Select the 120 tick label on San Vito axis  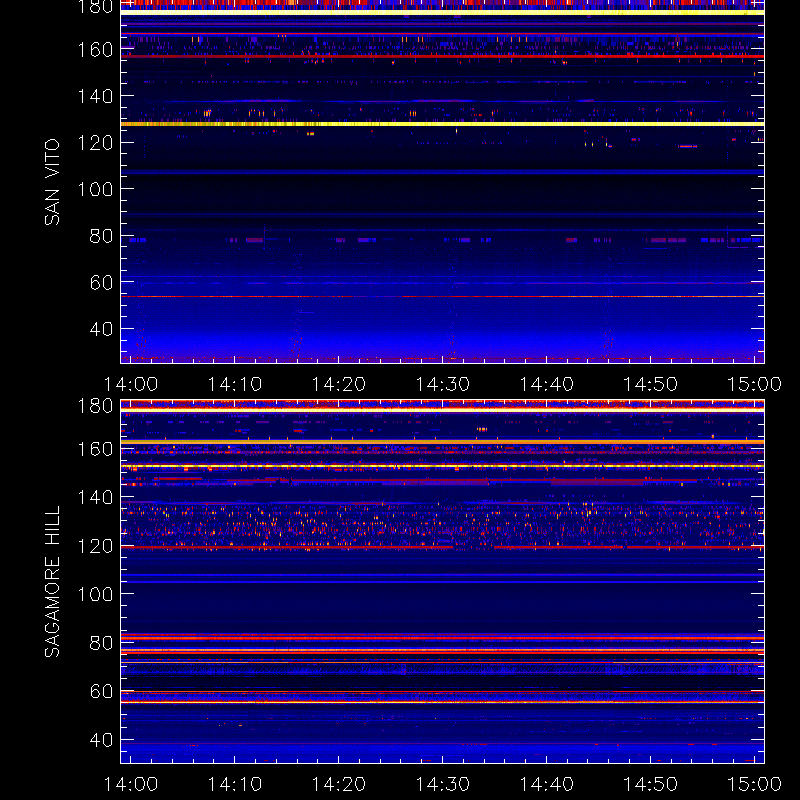point(95,143)
